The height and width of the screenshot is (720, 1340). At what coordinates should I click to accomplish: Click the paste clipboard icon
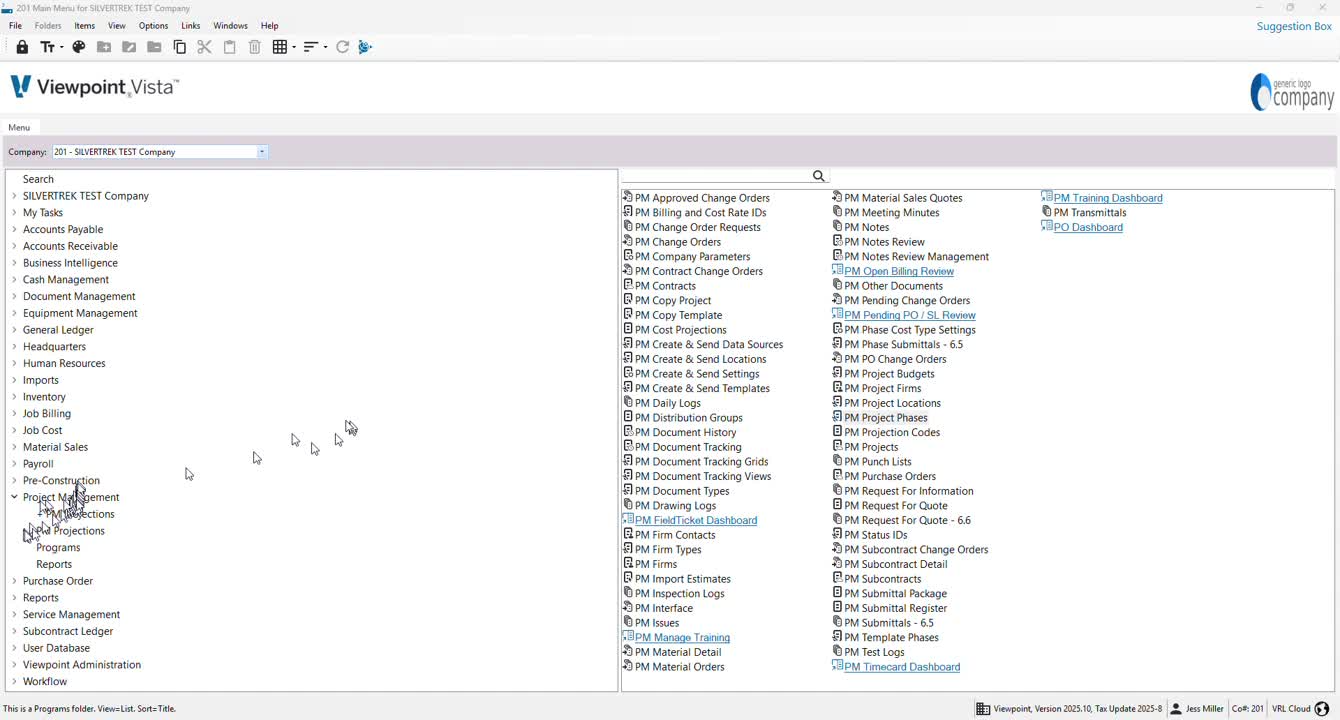(230, 47)
